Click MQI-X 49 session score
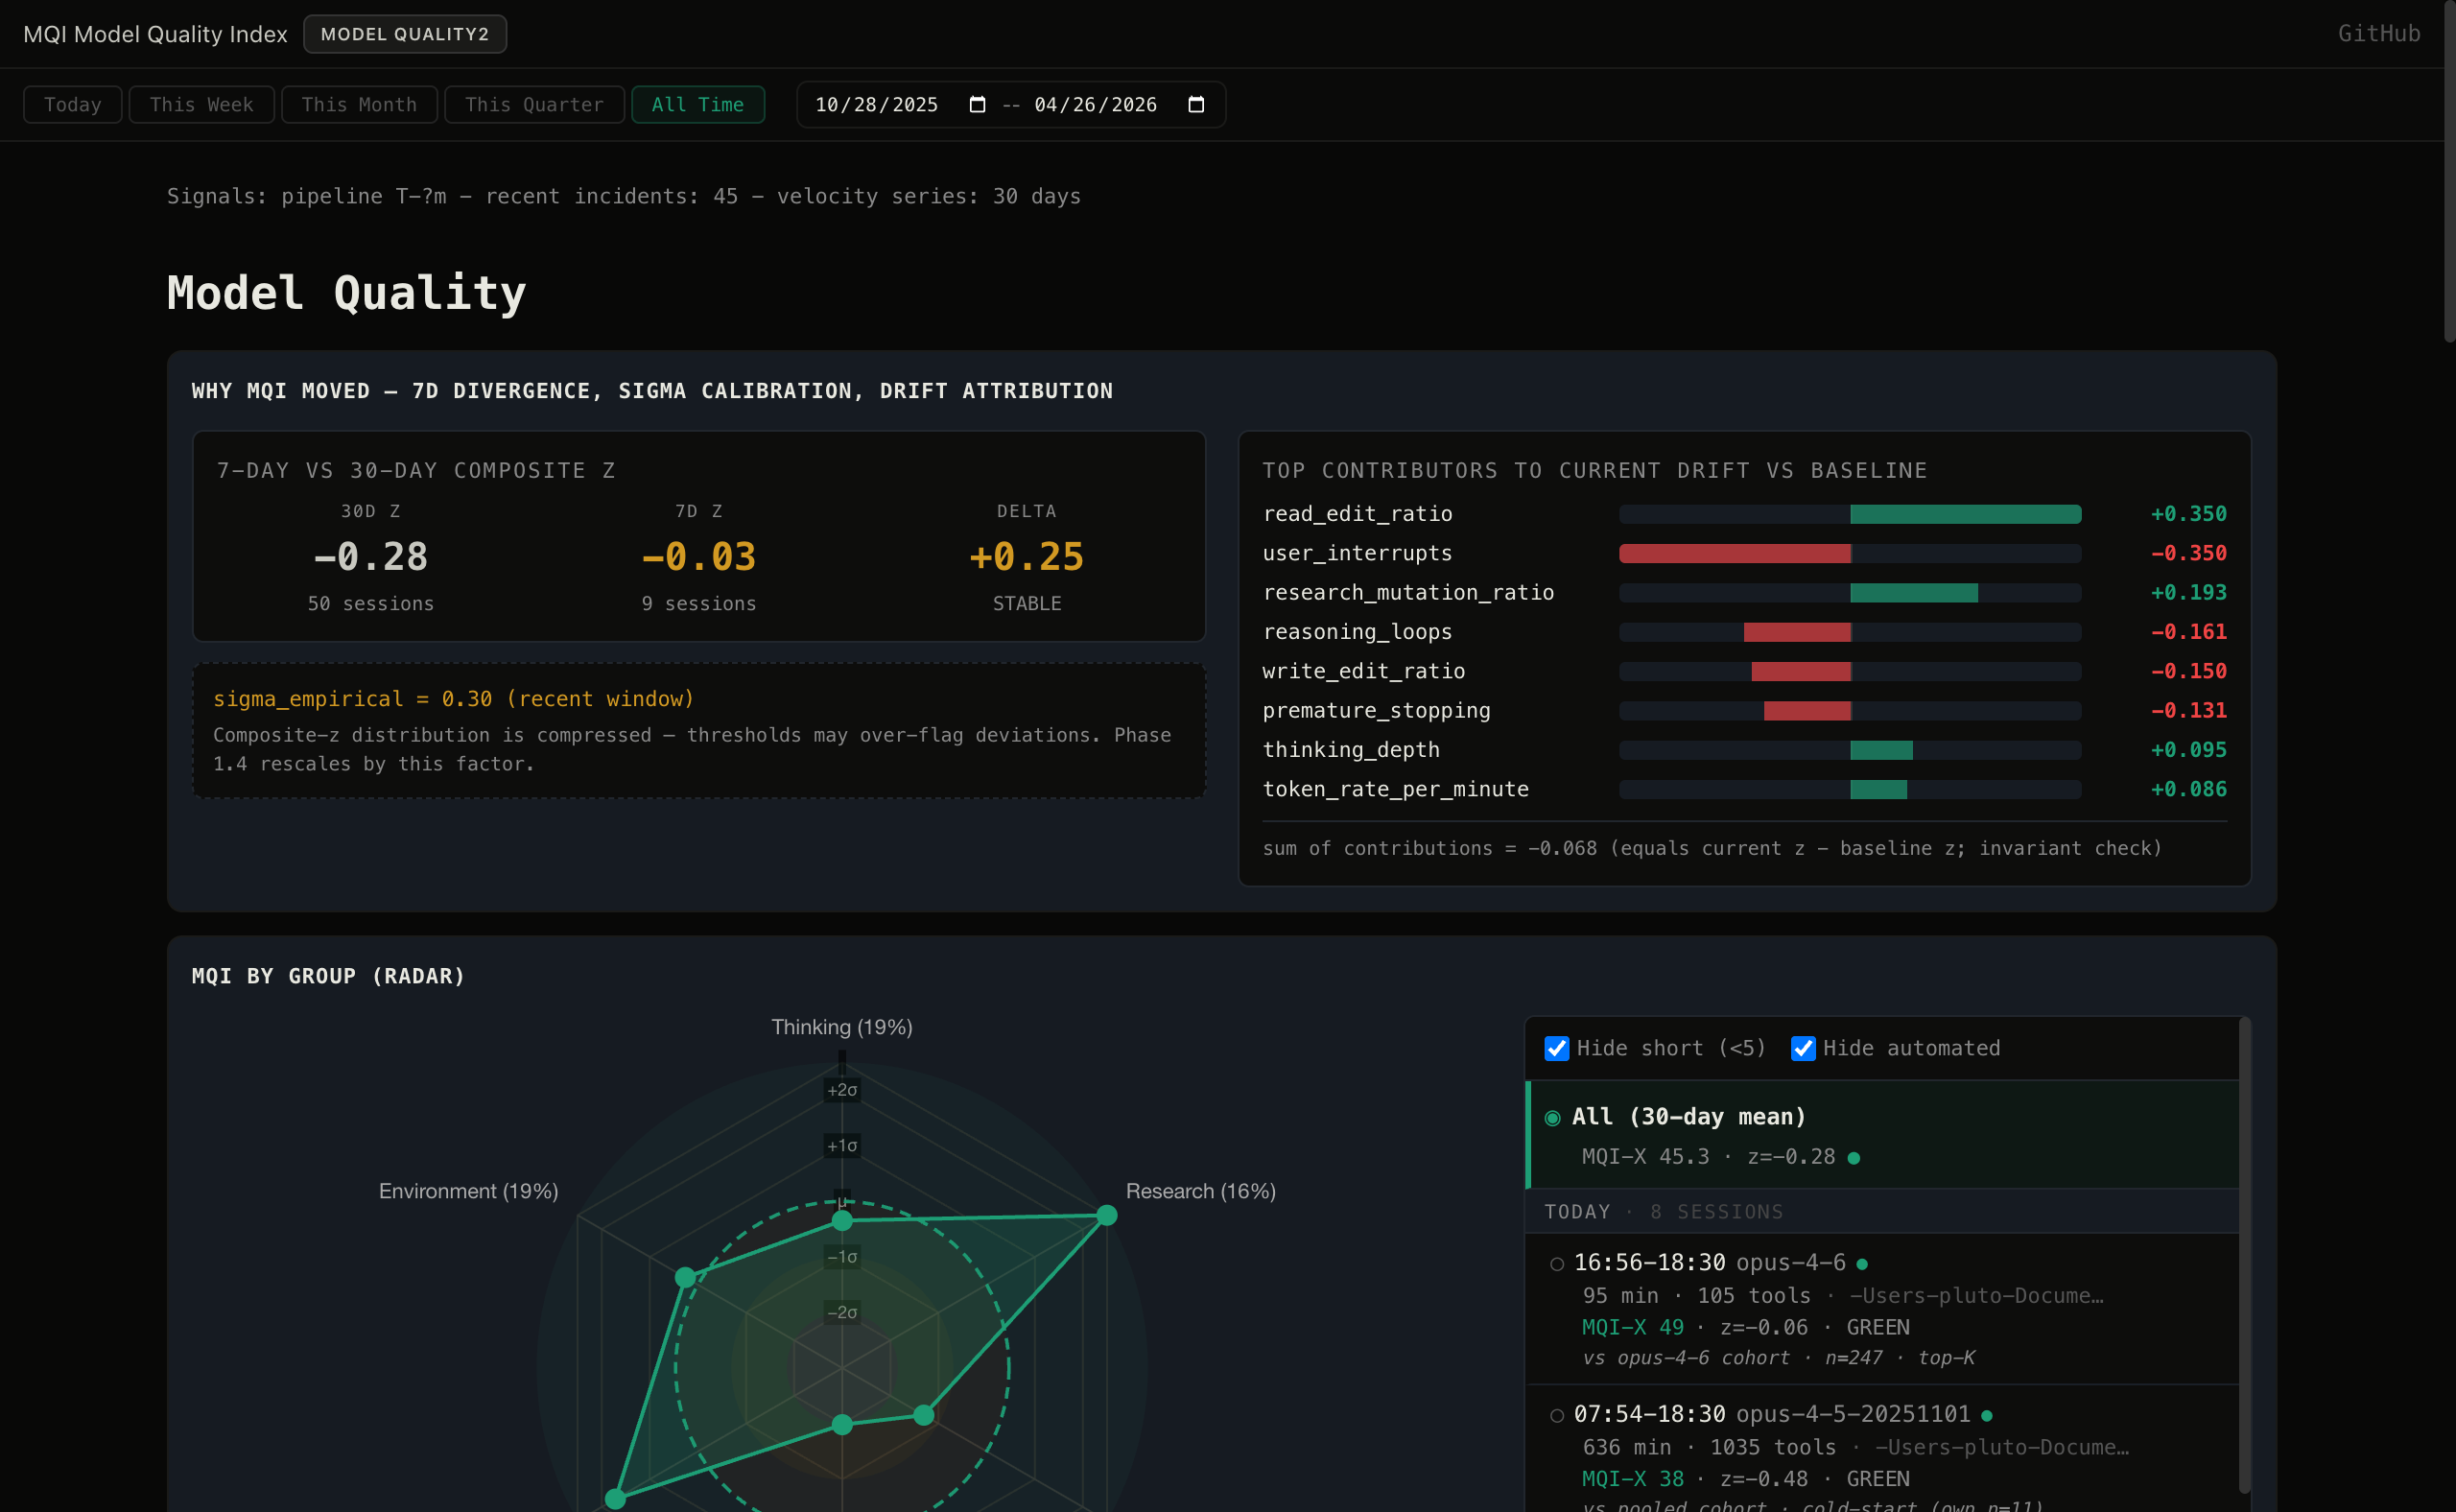Screen dimensions: 2456x1512 [1633, 1327]
